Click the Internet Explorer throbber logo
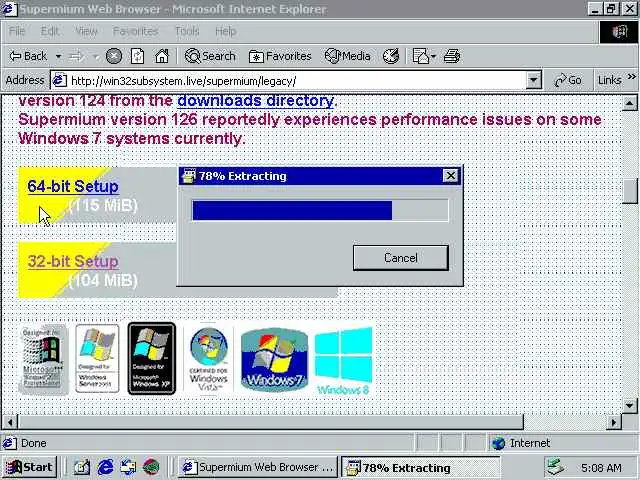Image resolution: width=640 pixels, height=480 pixels. 618,32
